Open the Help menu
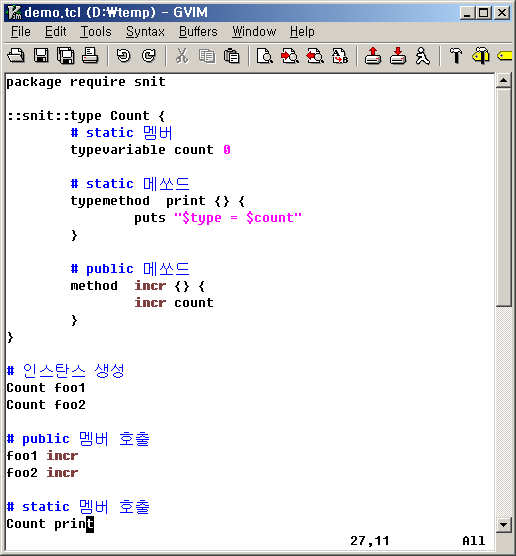The width and height of the screenshot is (516, 556). [x=302, y=32]
